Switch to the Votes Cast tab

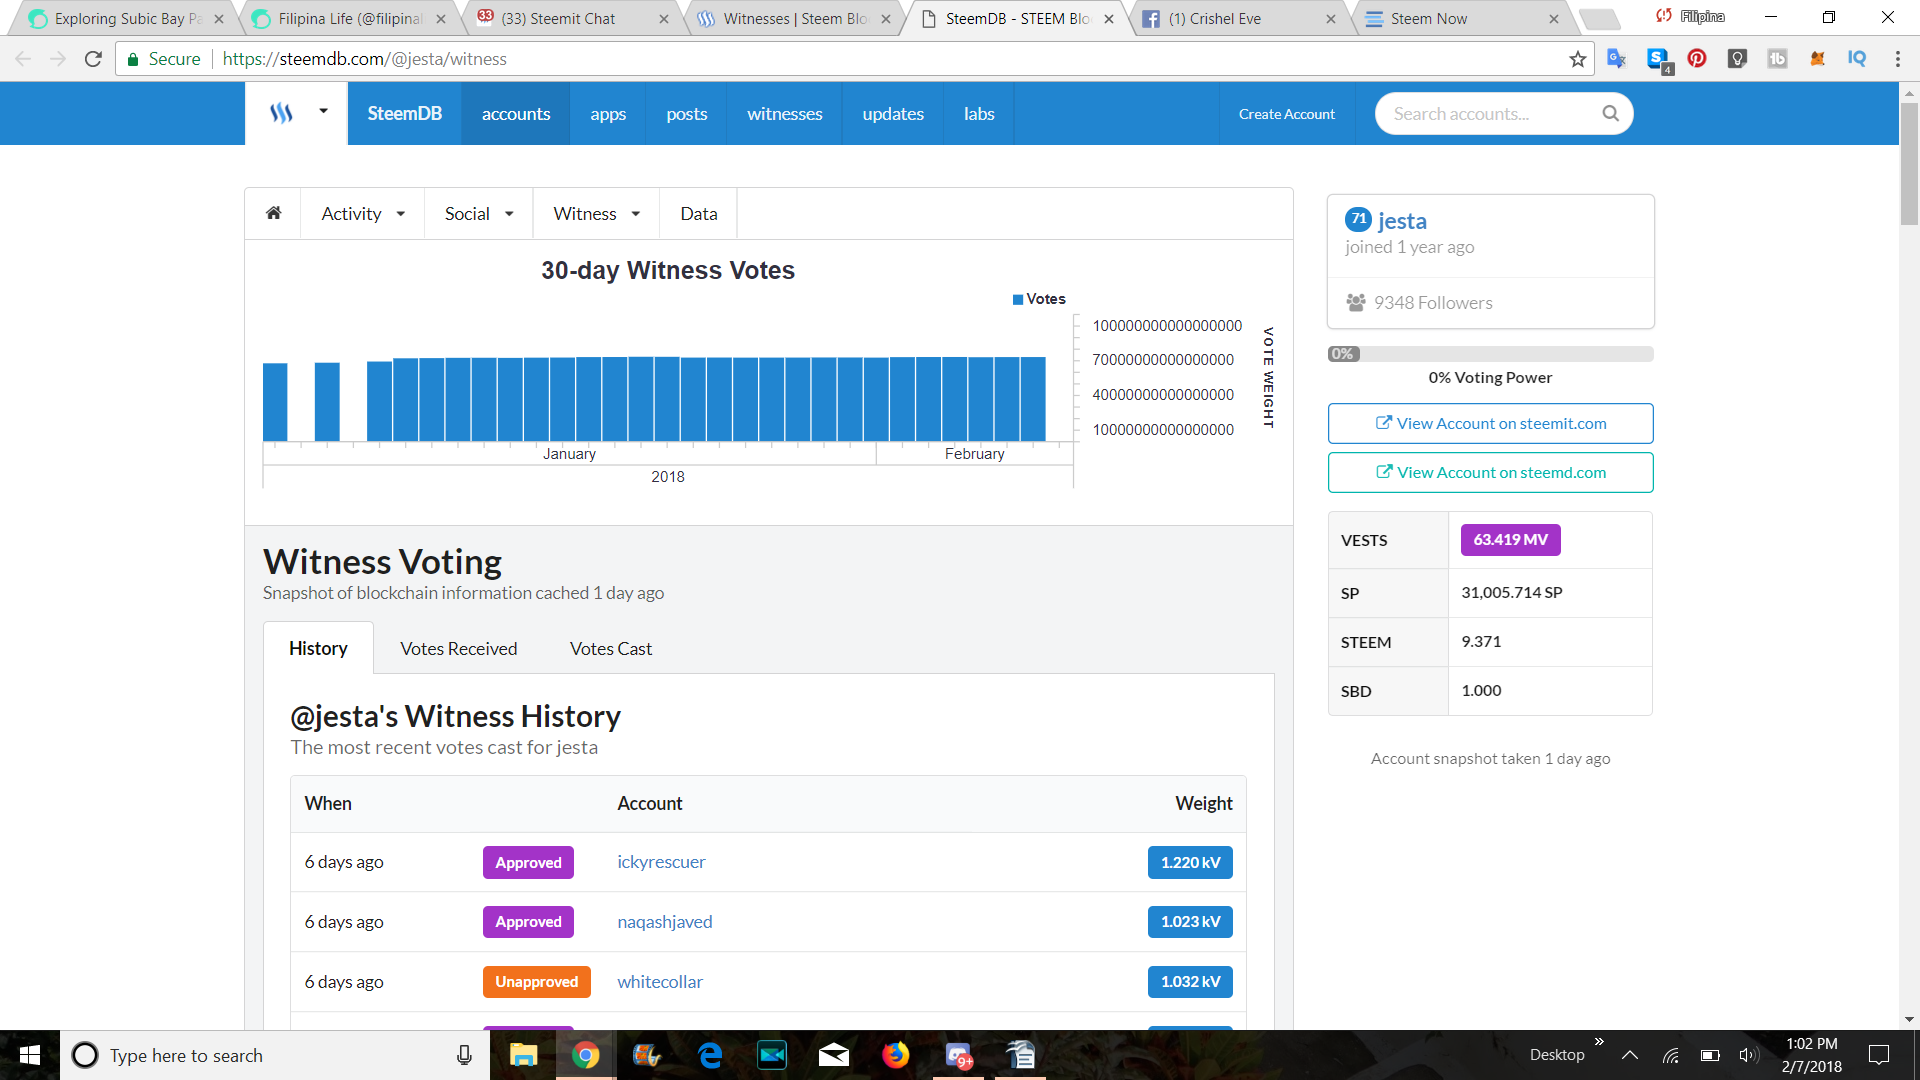(x=611, y=648)
